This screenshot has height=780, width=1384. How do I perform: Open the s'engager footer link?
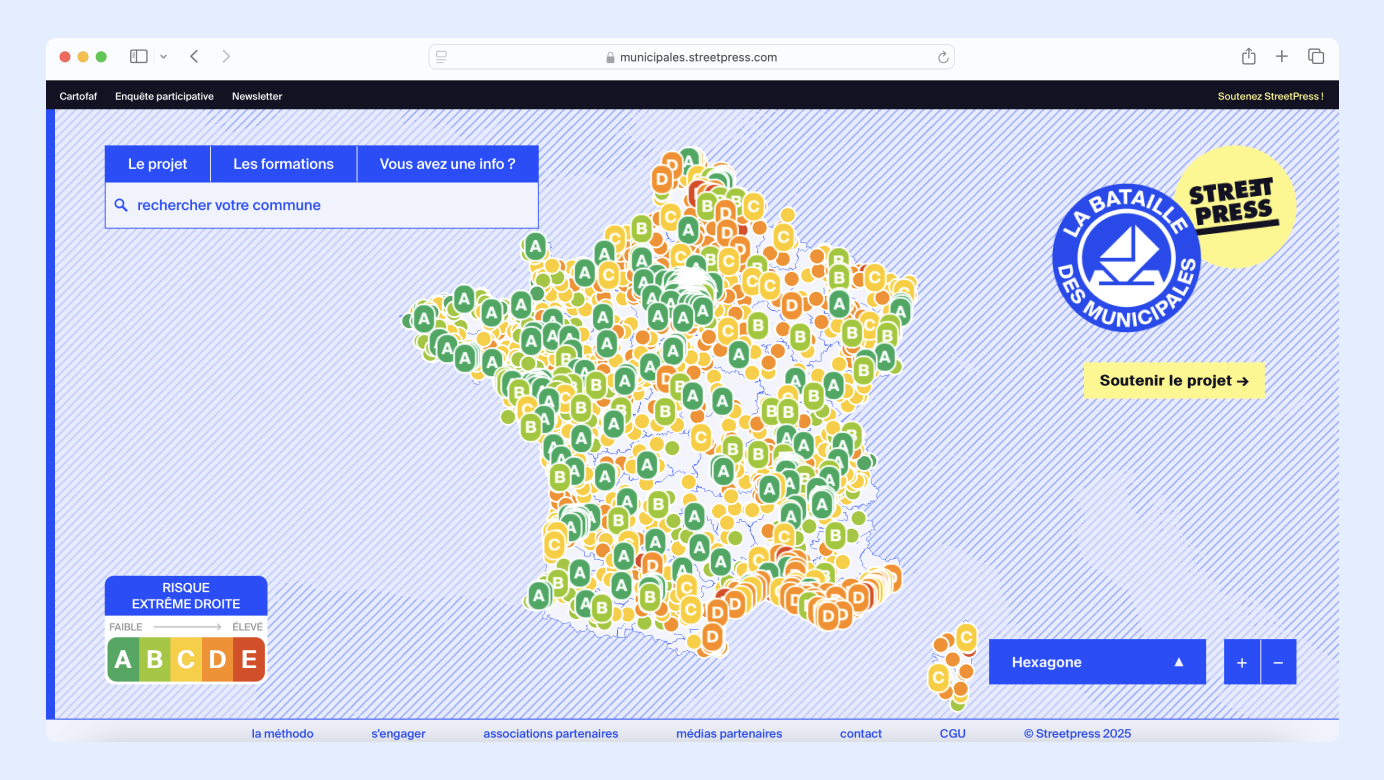(398, 734)
